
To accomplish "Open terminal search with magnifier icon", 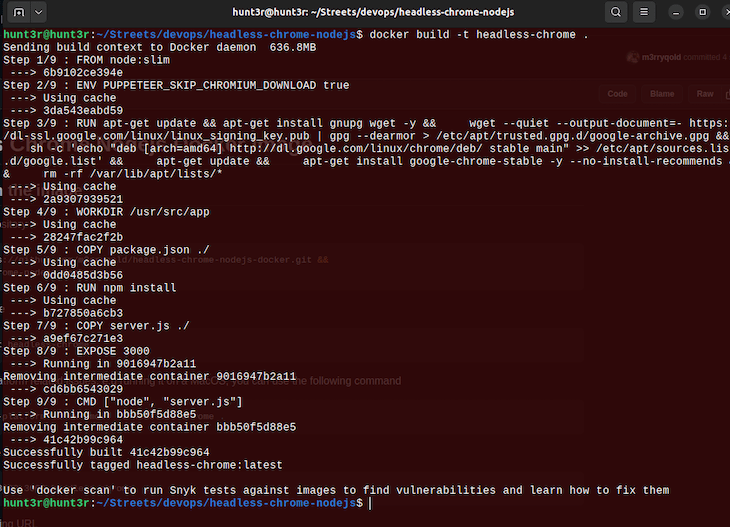I will pos(616,12).
